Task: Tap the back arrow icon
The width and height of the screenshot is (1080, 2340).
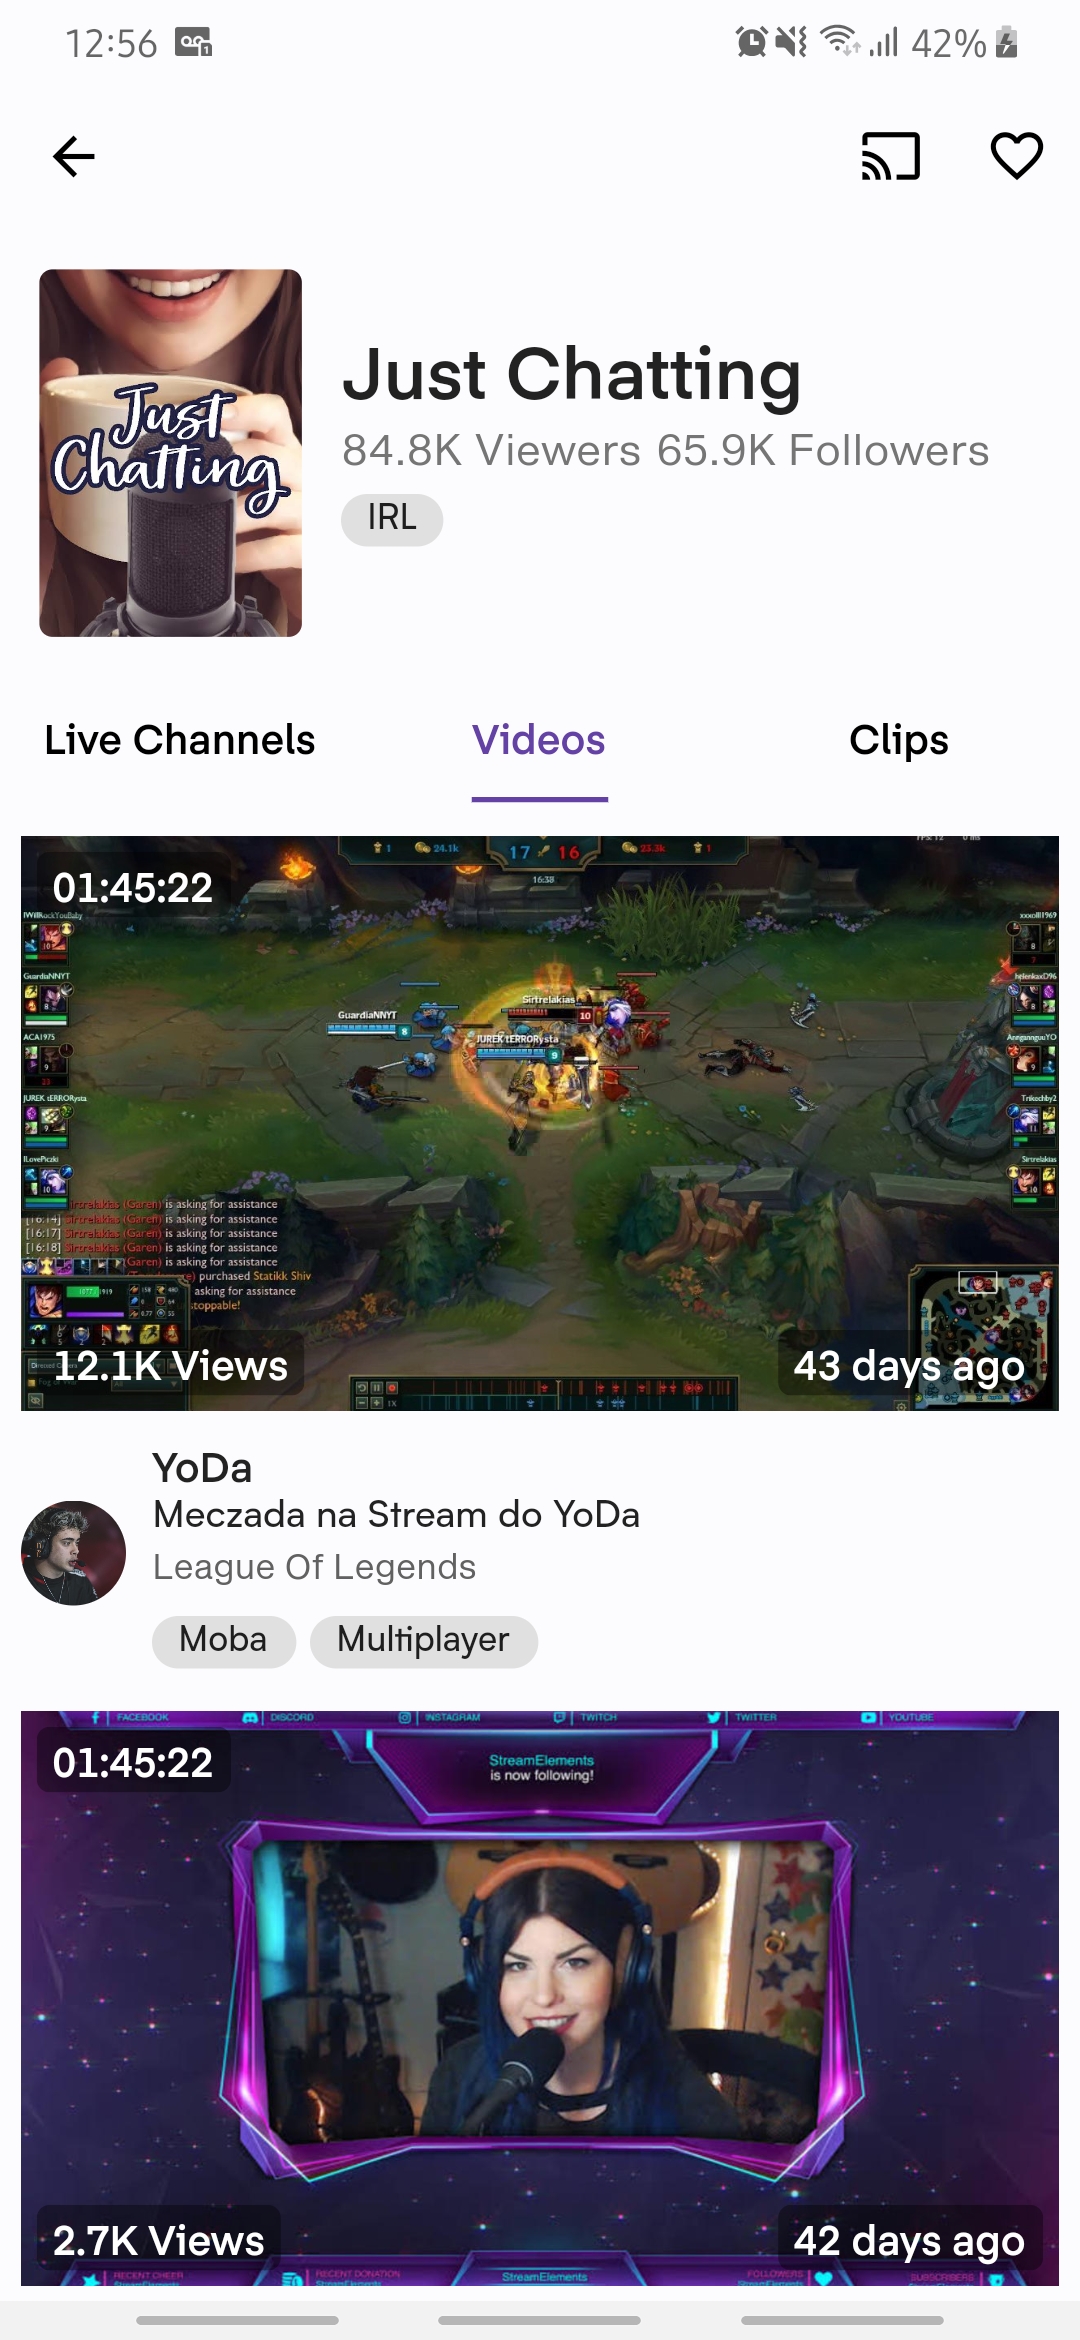Action: [x=74, y=157]
